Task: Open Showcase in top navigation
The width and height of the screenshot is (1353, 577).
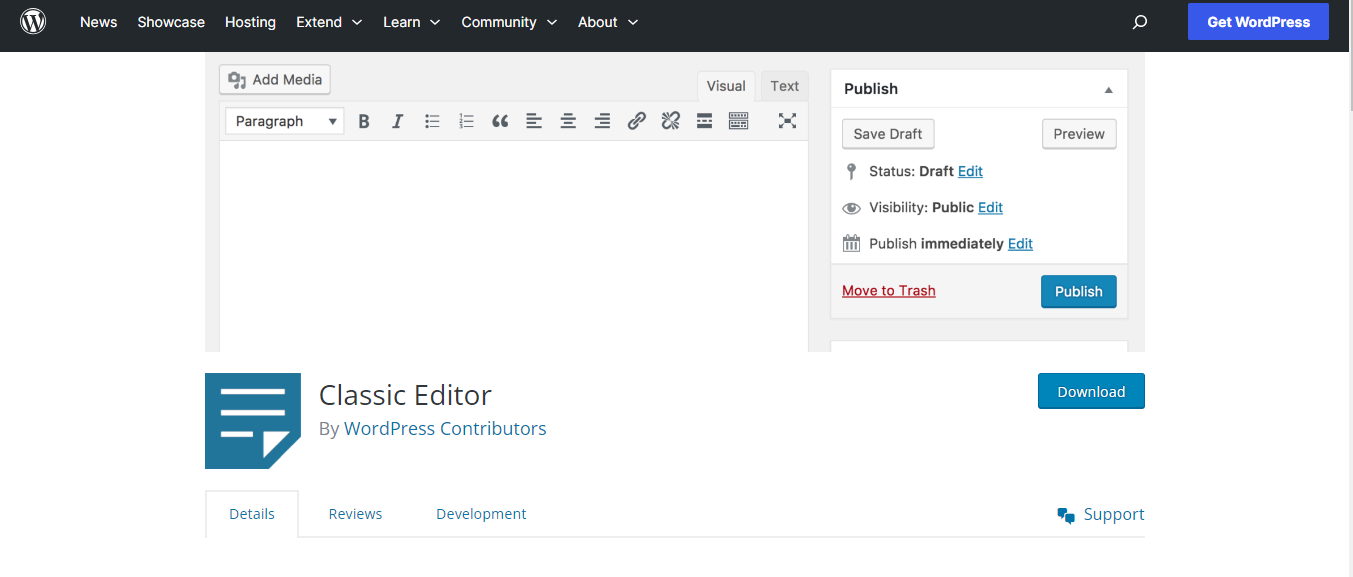Action: (x=171, y=22)
